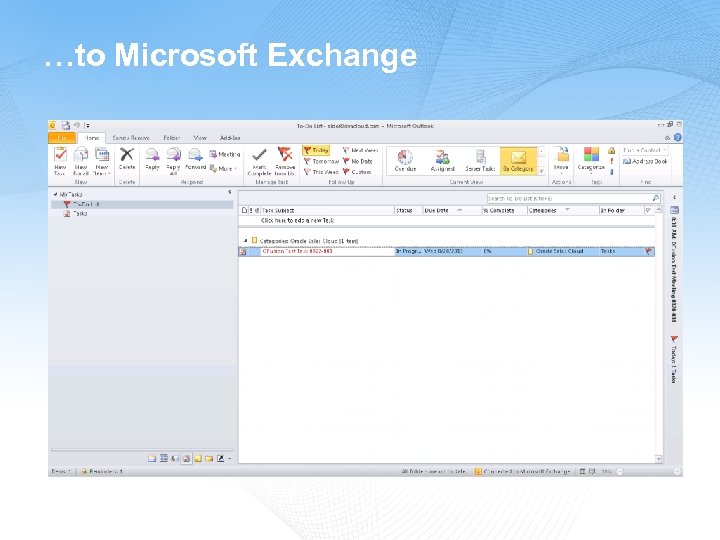Click the search magnifier icon
The image size is (720, 540).
click(656, 198)
